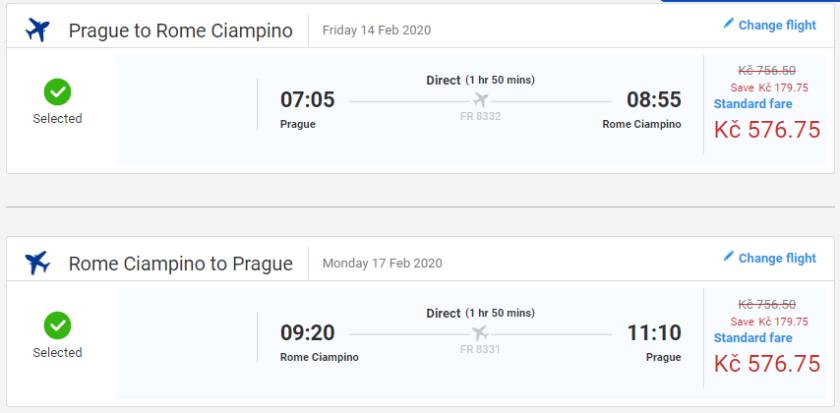Image resolution: width=840 pixels, height=413 pixels.
Task: Click the pencil icon on the outbound flight
Action: pyautogui.click(x=728, y=24)
